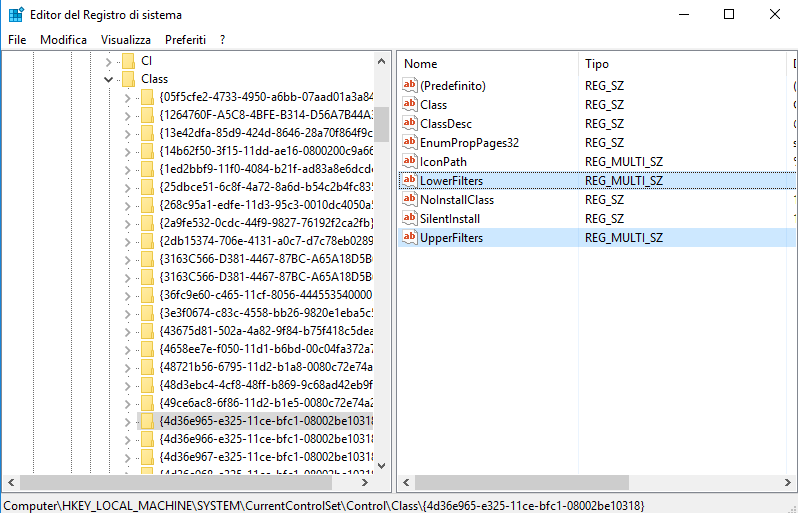This screenshot has width=798, height=513.
Task: Click the Registry Editor app icon in title bar
Action: click(x=16, y=15)
